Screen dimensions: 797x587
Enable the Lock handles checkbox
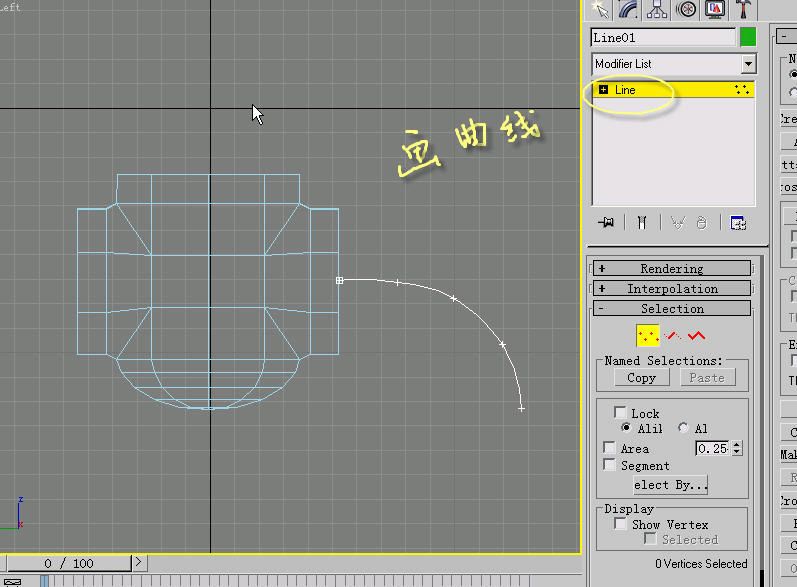tap(620, 412)
